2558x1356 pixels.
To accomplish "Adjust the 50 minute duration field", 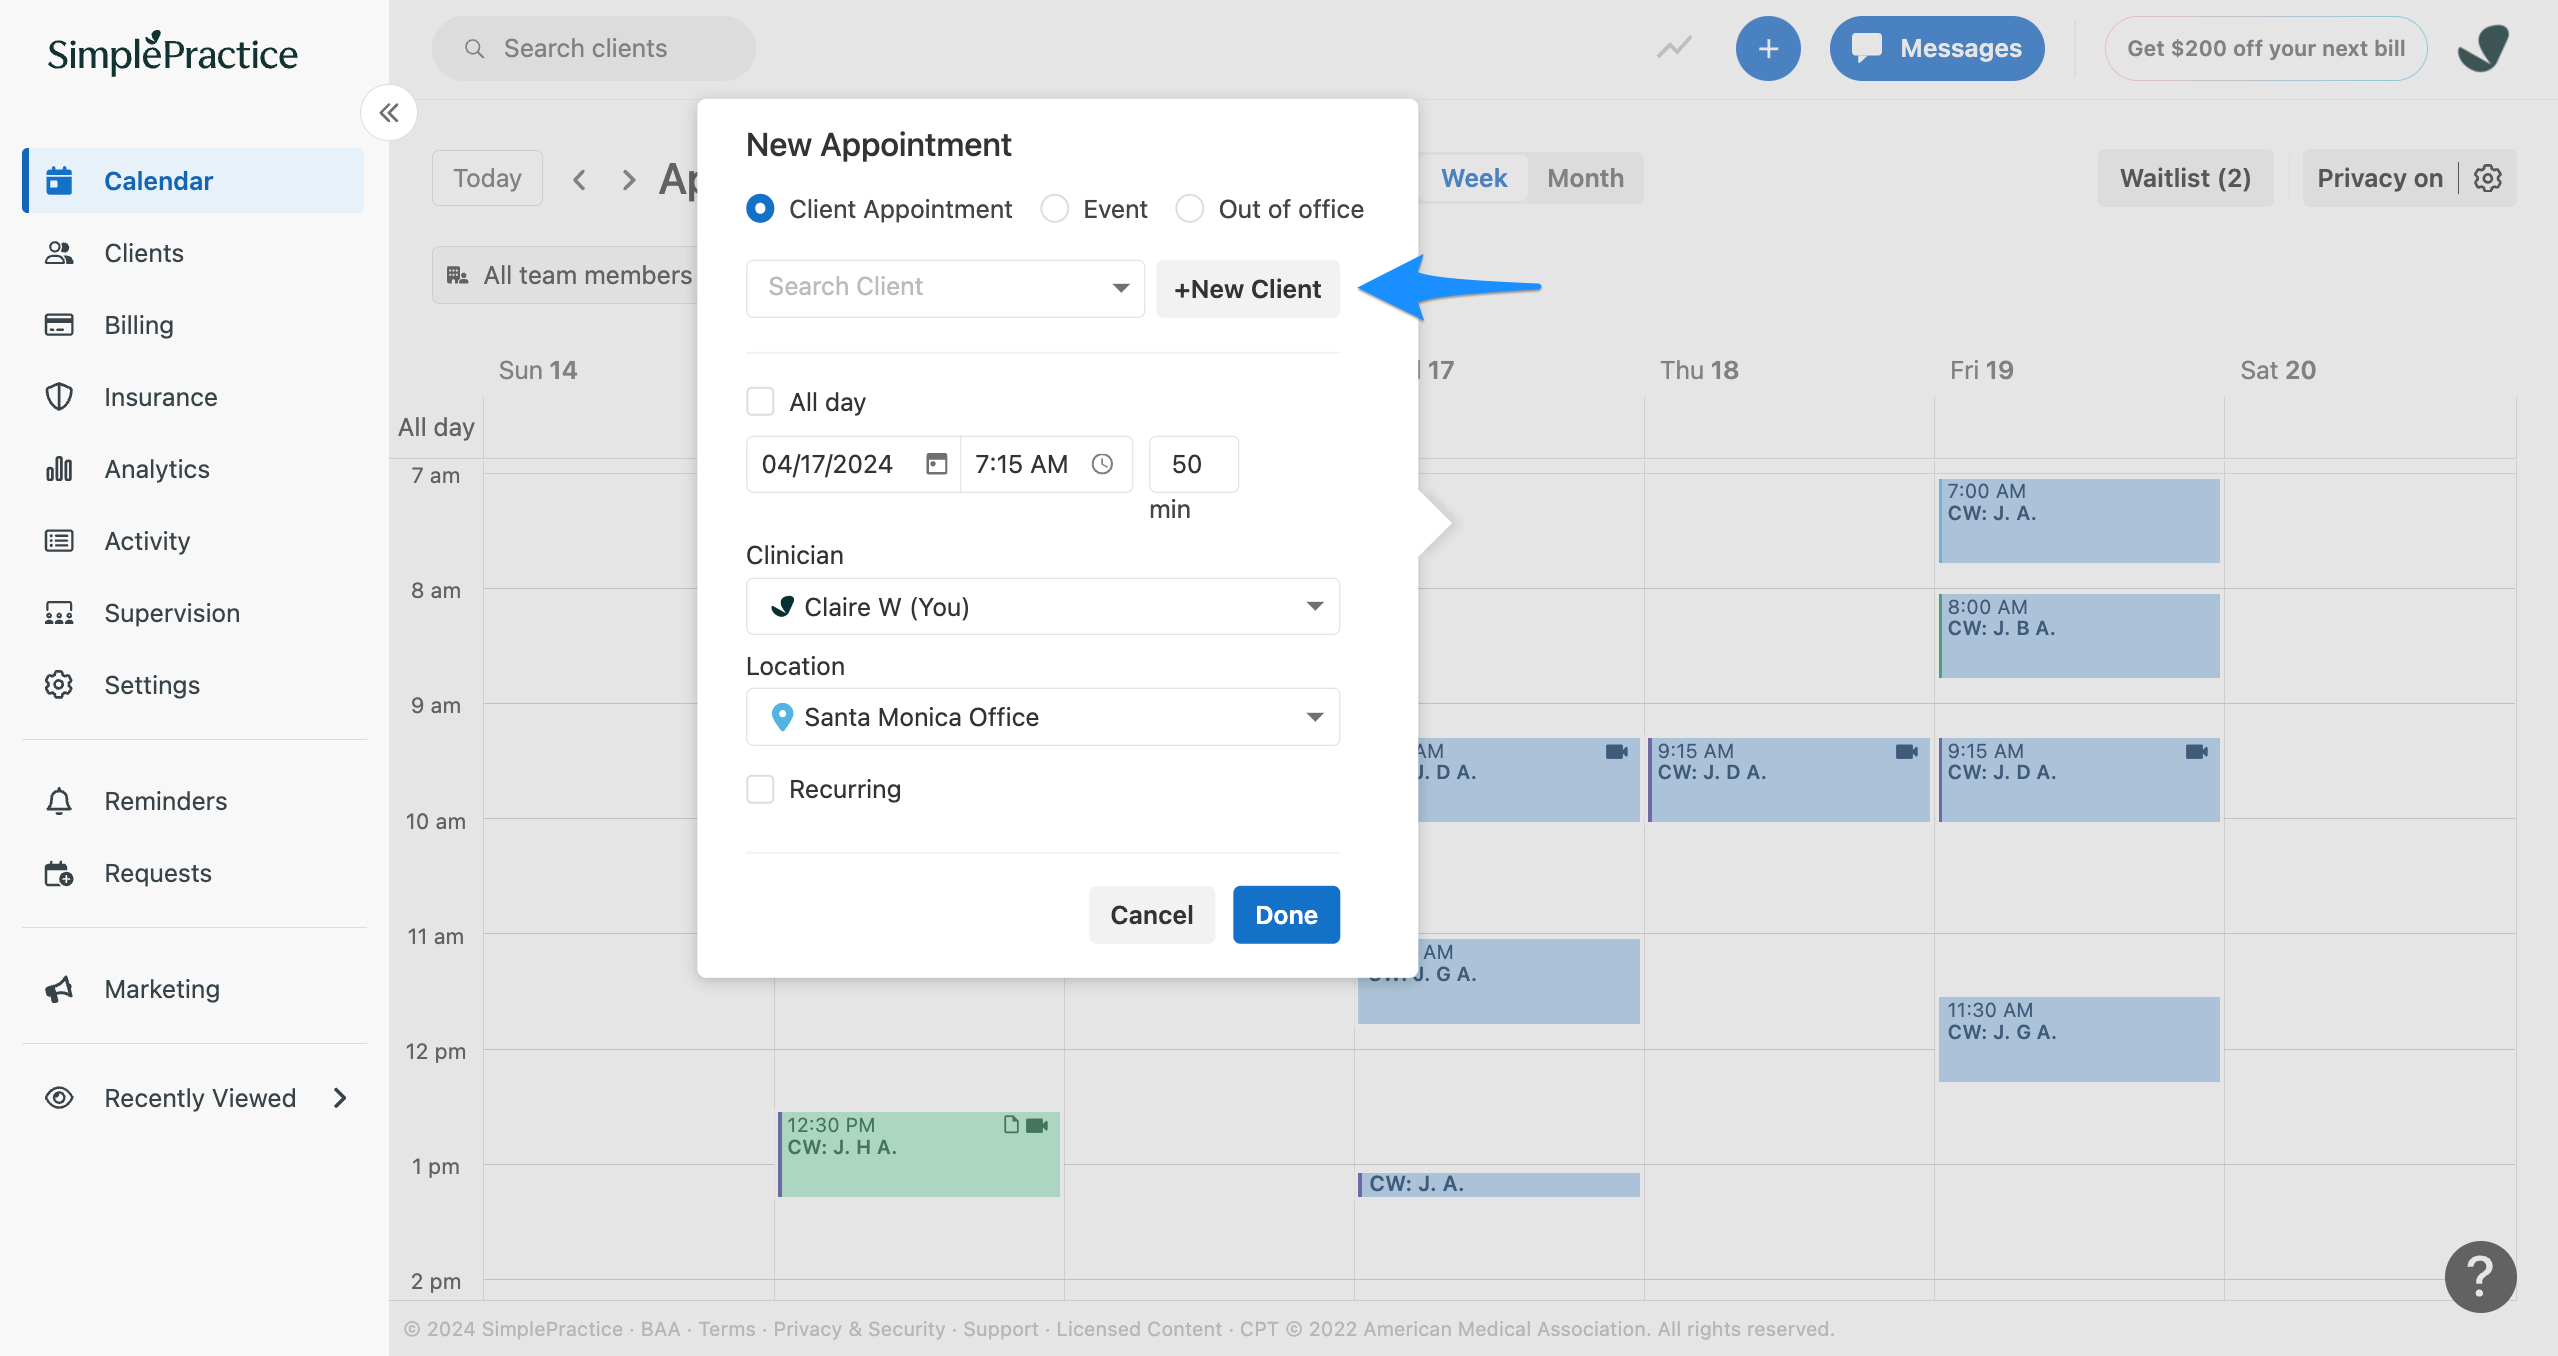I will (x=1192, y=463).
